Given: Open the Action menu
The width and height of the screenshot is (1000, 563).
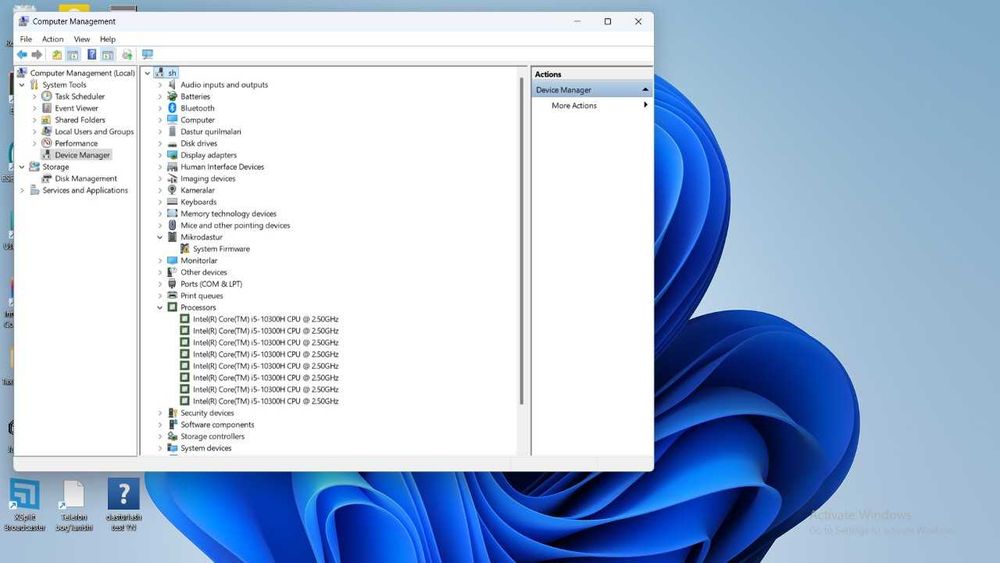Looking at the screenshot, I should coord(53,39).
